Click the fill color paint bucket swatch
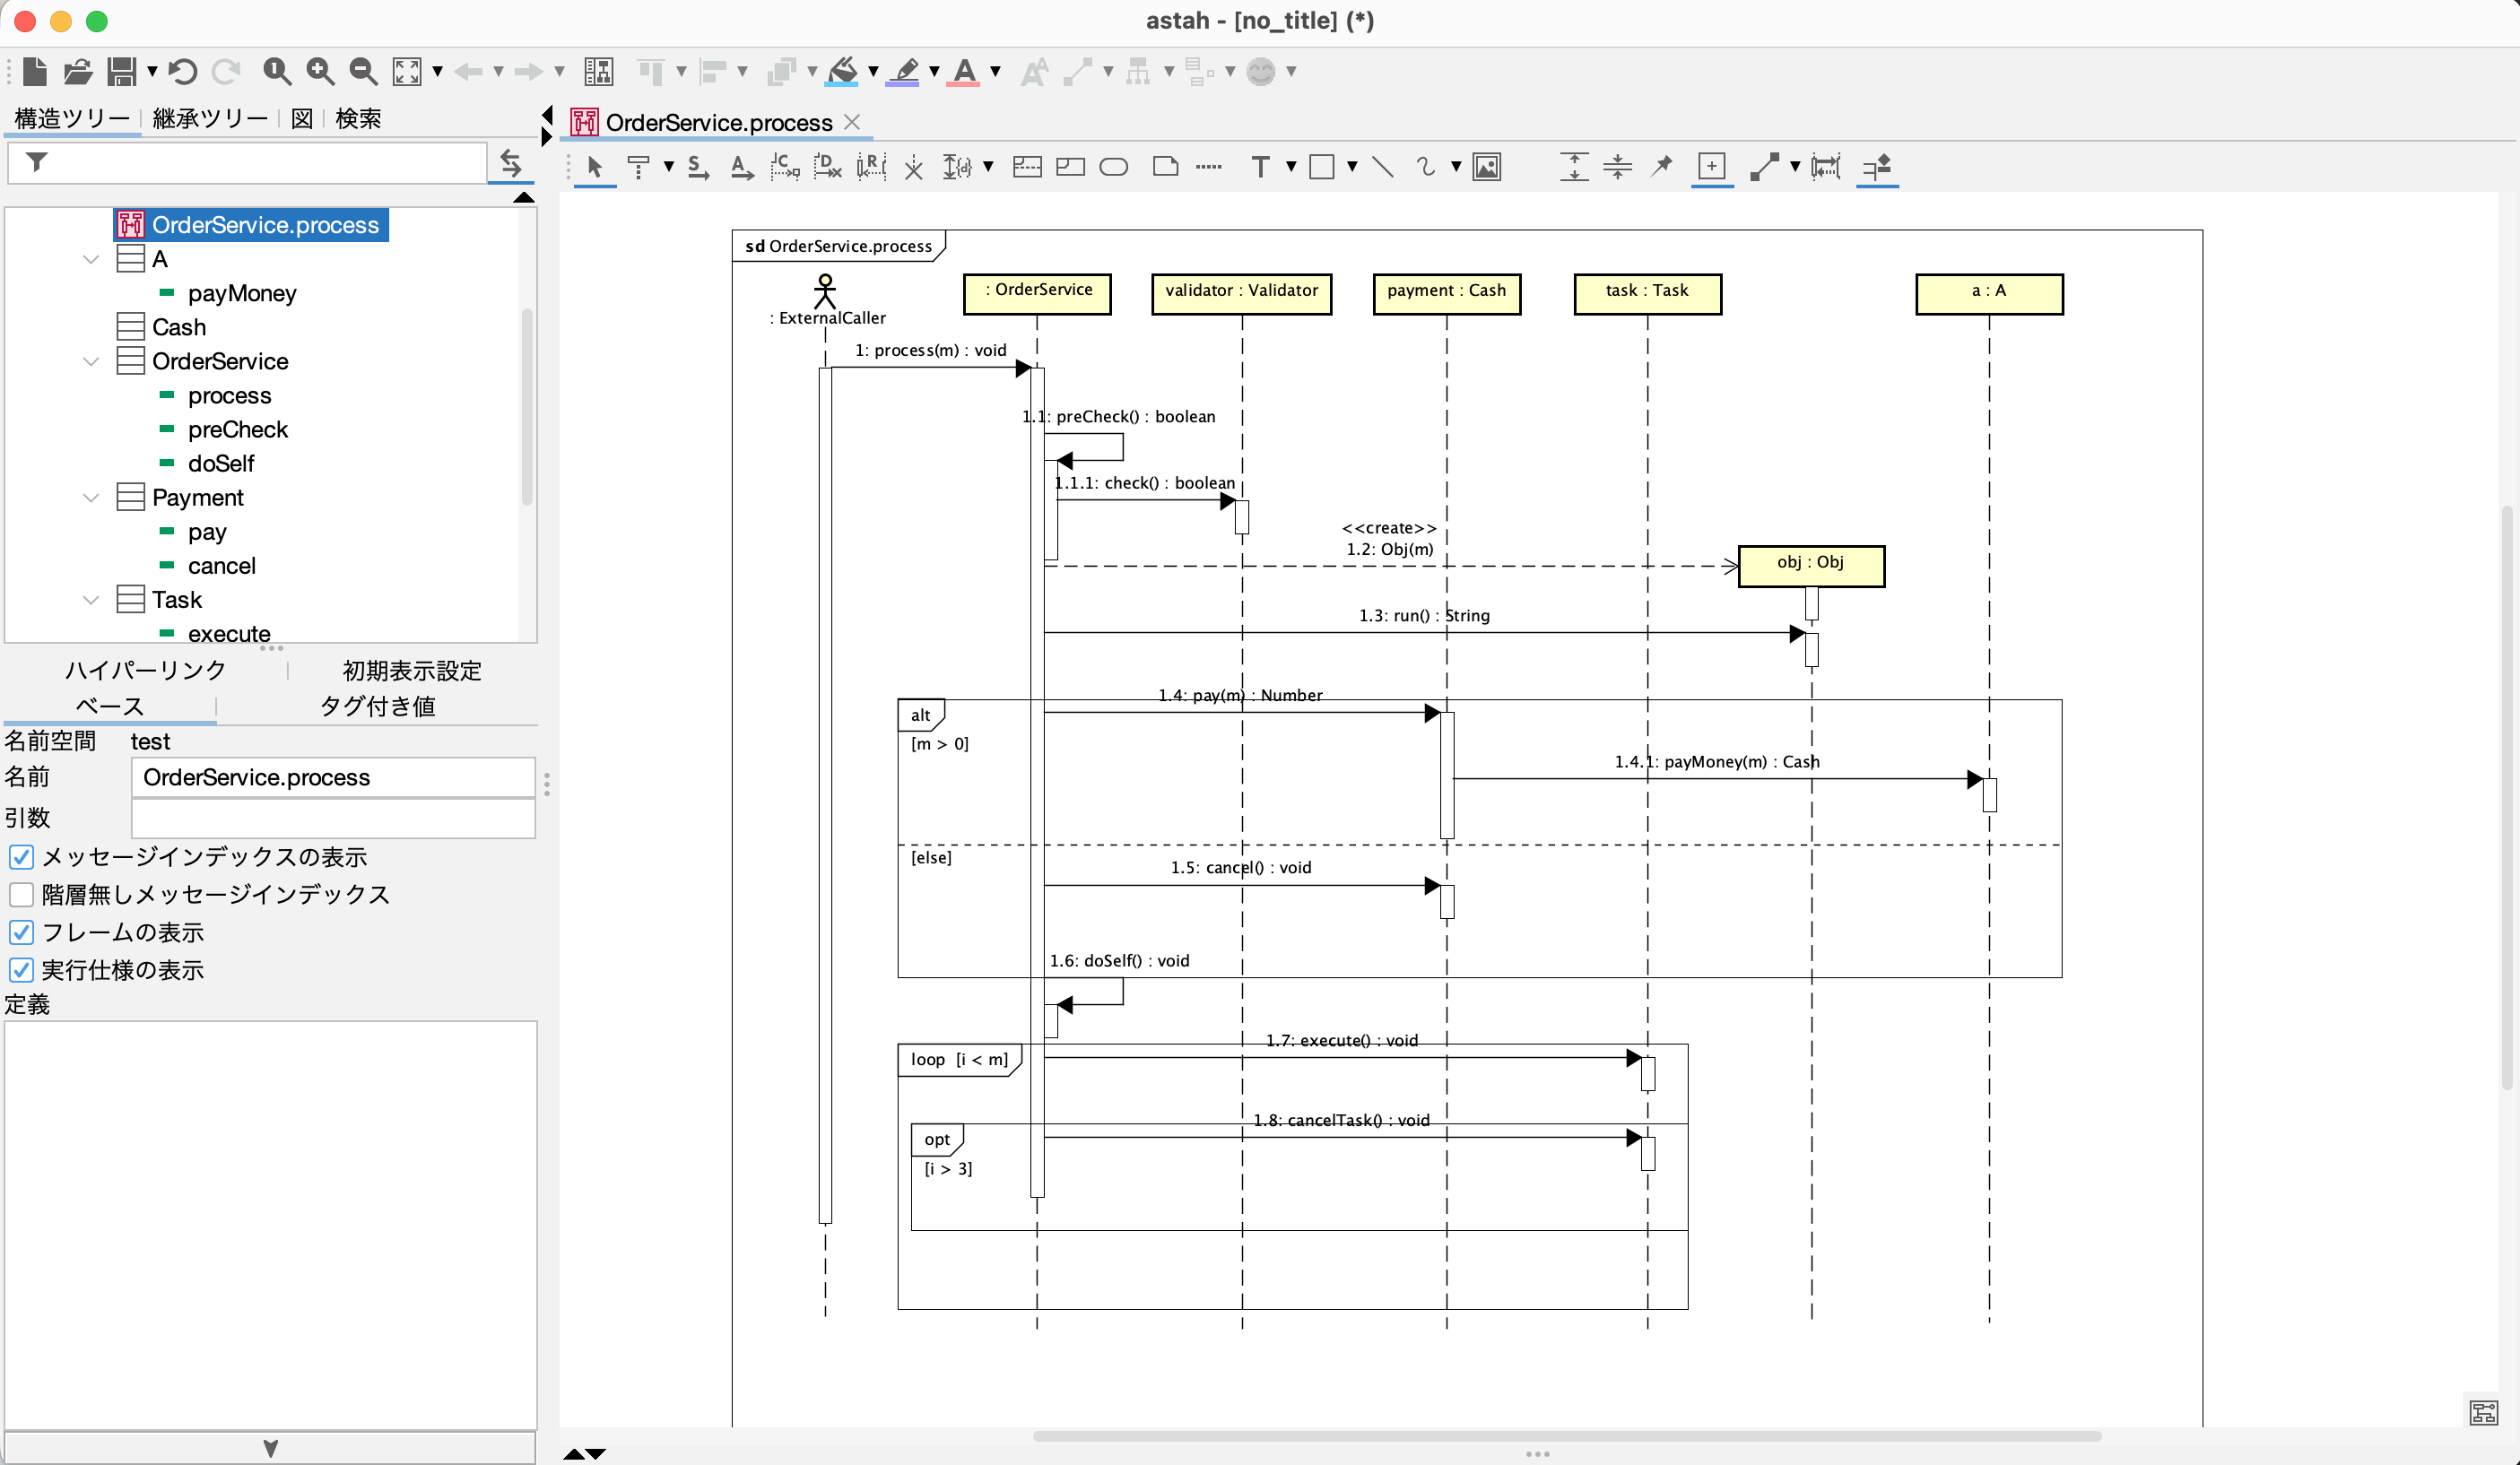The height and width of the screenshot is (1465, 2520). (843, 71)
